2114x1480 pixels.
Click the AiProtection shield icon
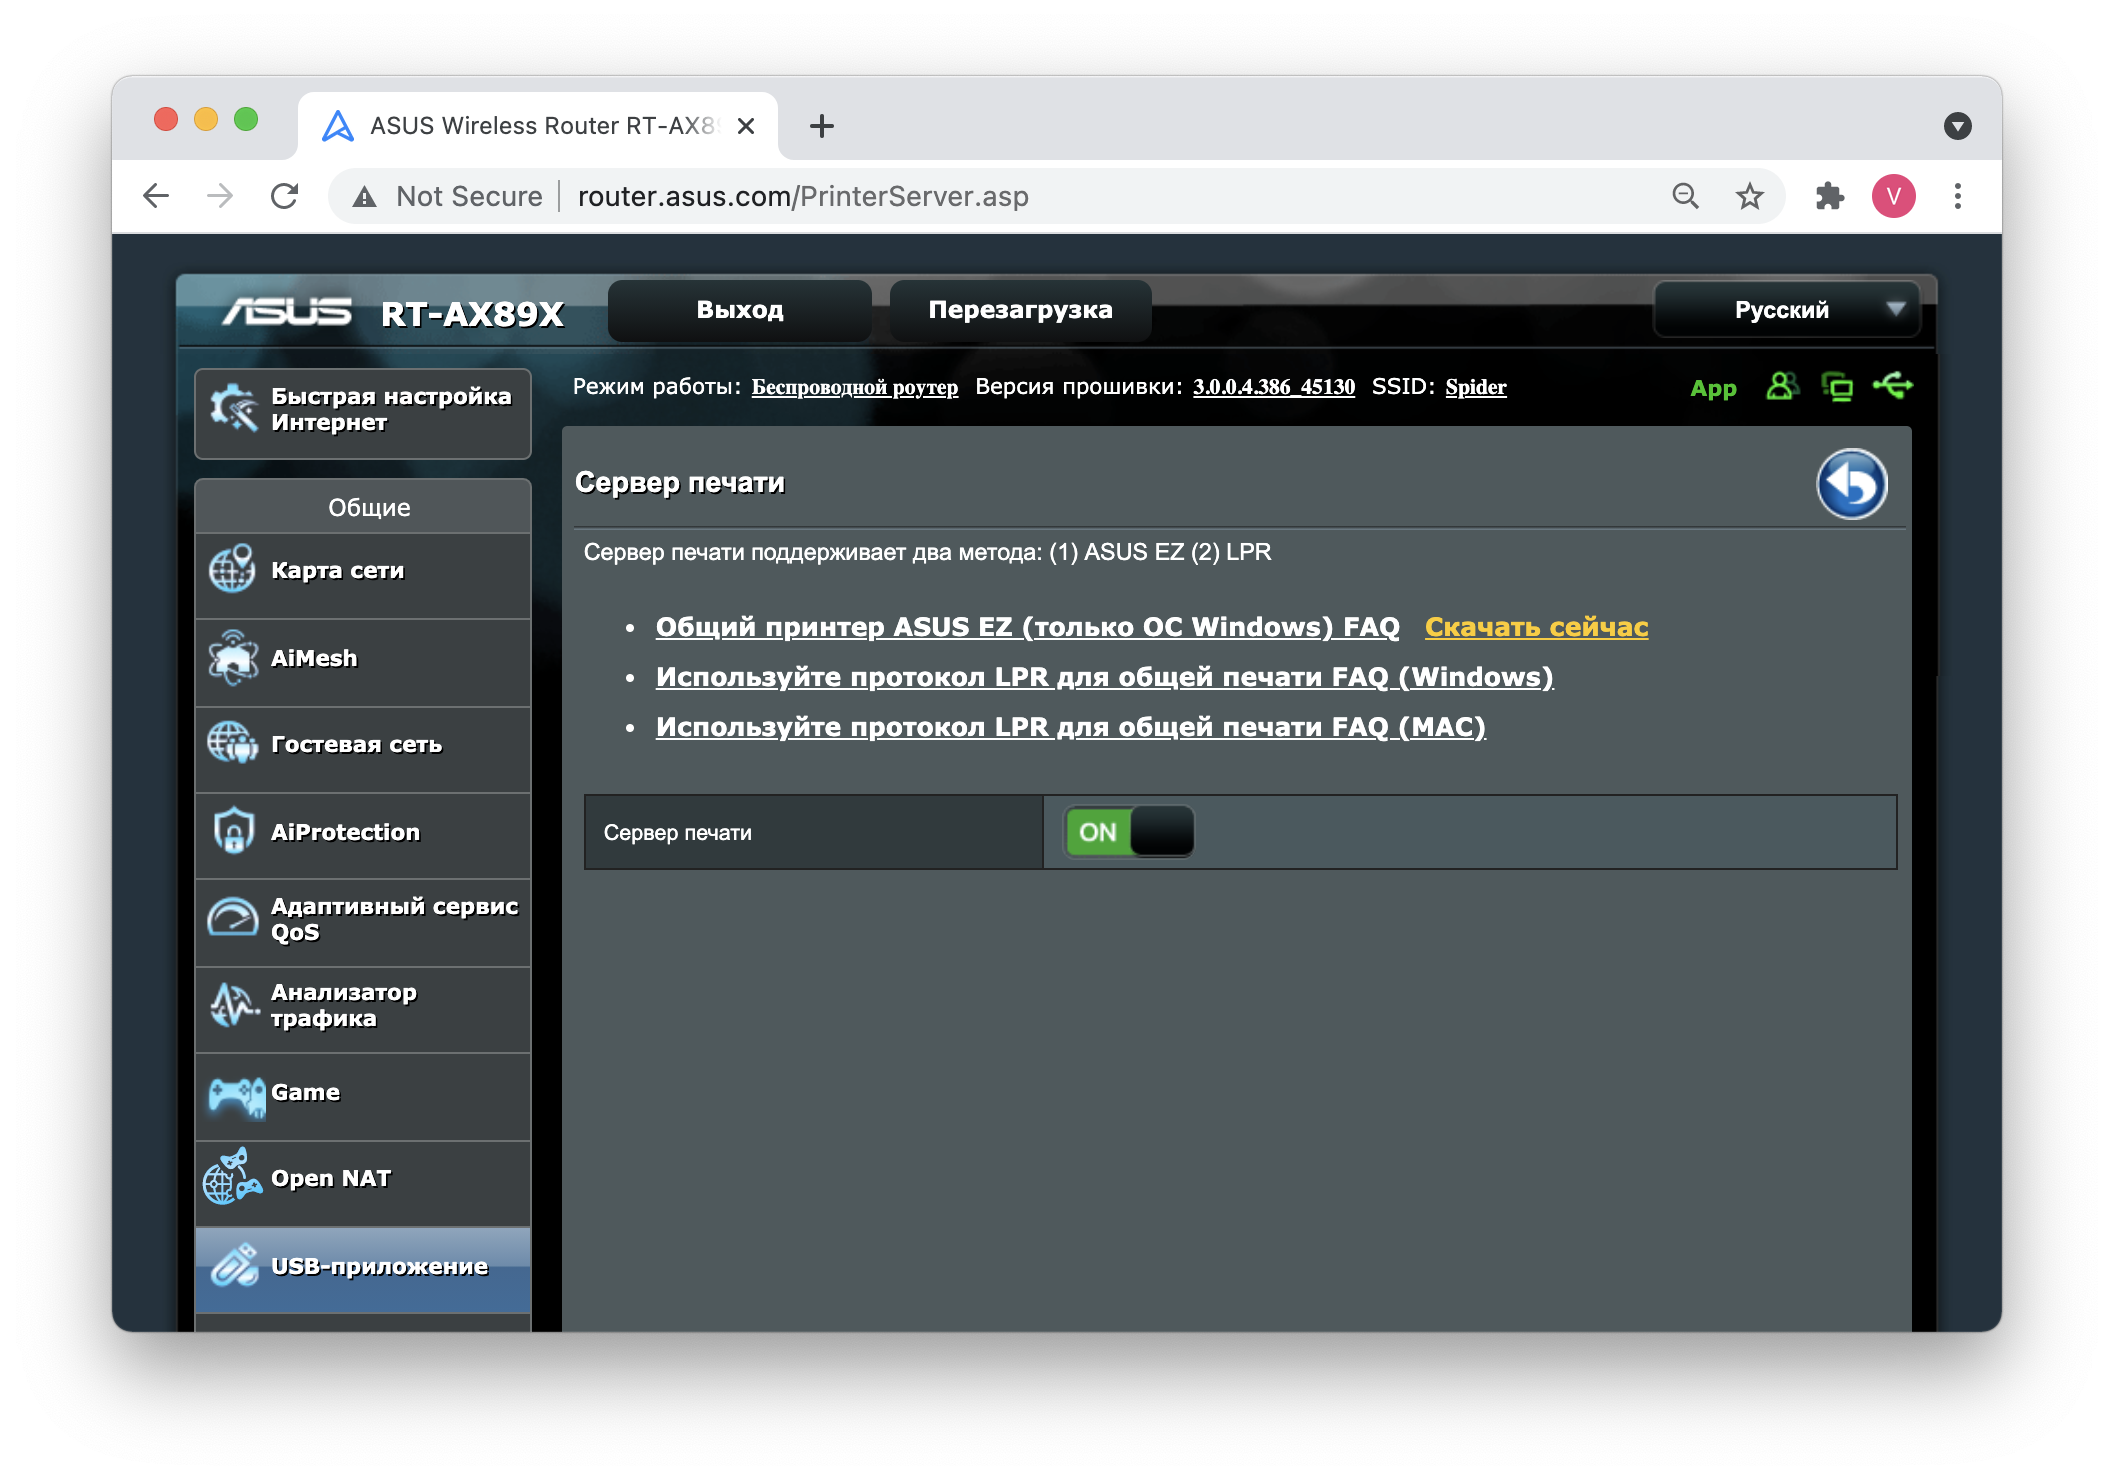coord(233,831)
